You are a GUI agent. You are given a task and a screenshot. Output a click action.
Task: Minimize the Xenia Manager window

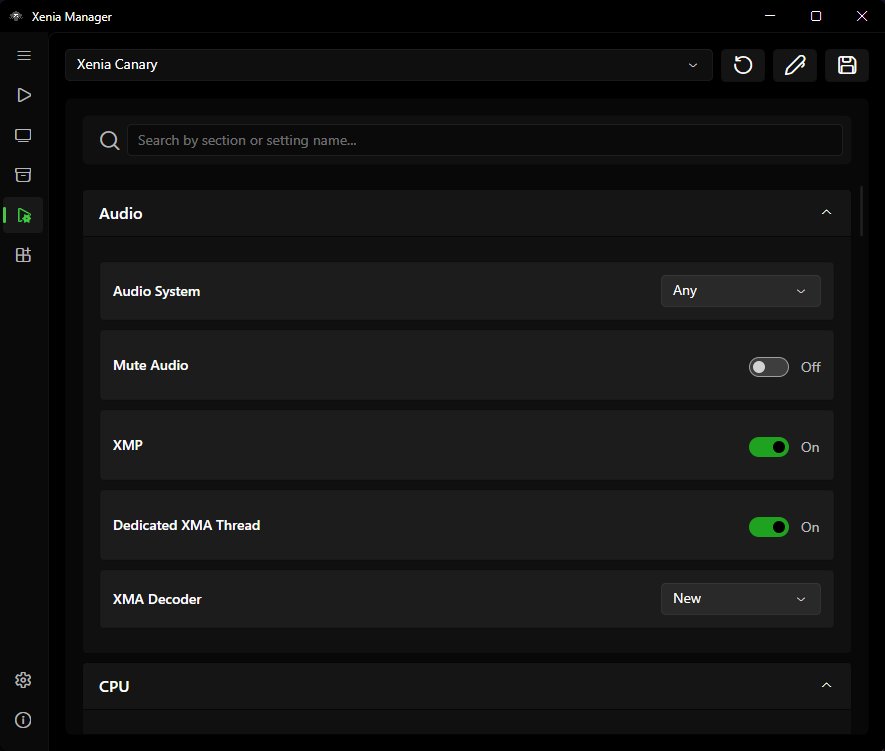(x=770, y=16)
